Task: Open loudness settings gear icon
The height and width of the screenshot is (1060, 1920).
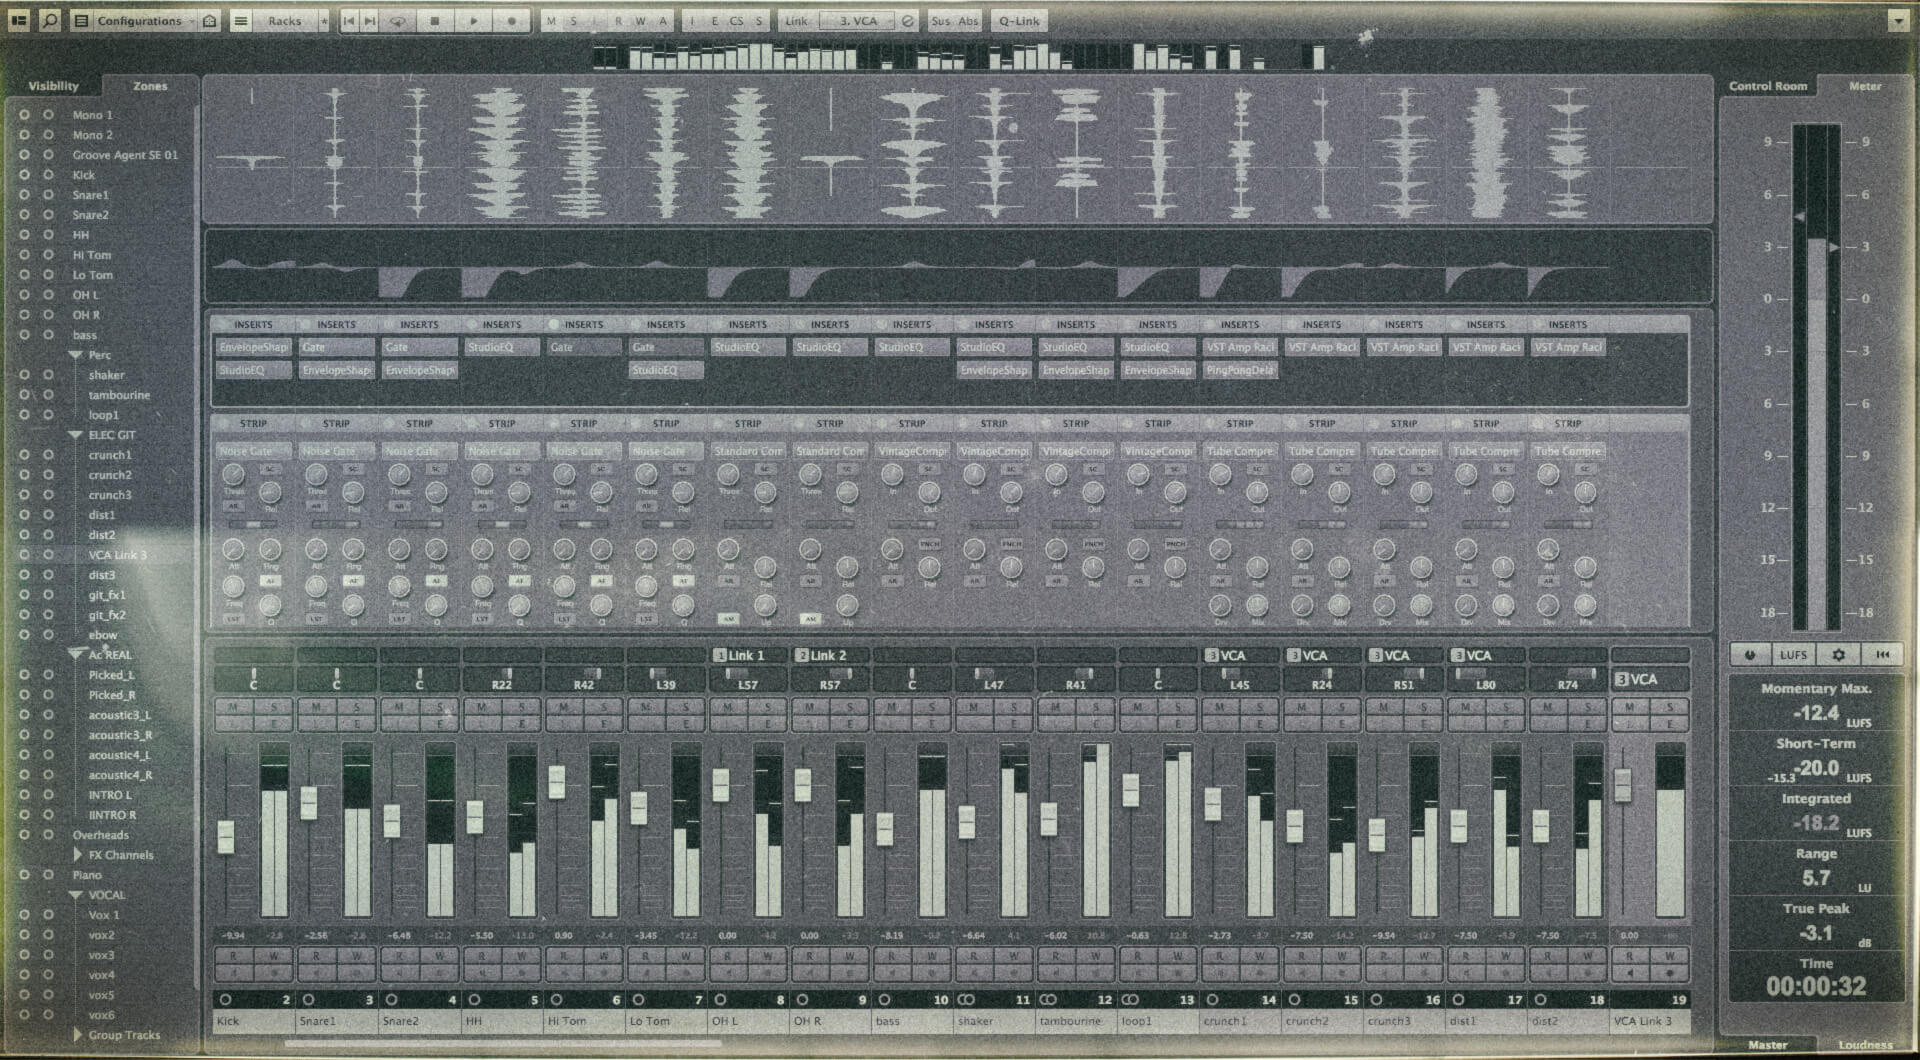Action: (1838, 654)
